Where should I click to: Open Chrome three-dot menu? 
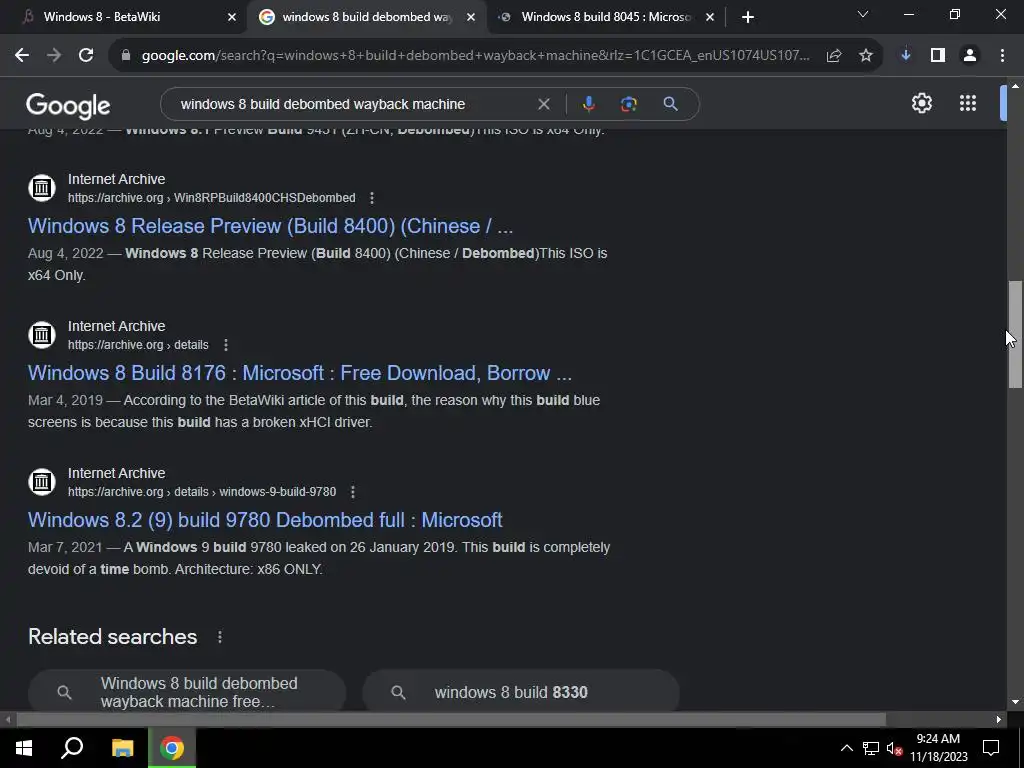tap(1002, 56)
